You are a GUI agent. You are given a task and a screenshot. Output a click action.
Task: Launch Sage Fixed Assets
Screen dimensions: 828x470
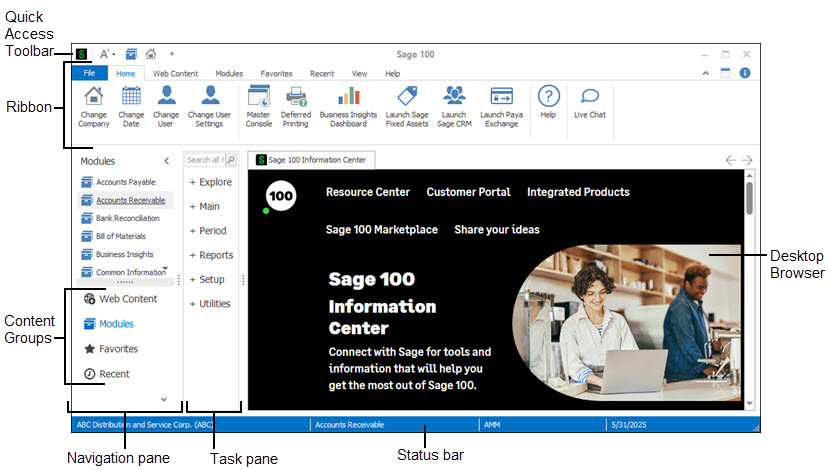(x=407, y=97)
